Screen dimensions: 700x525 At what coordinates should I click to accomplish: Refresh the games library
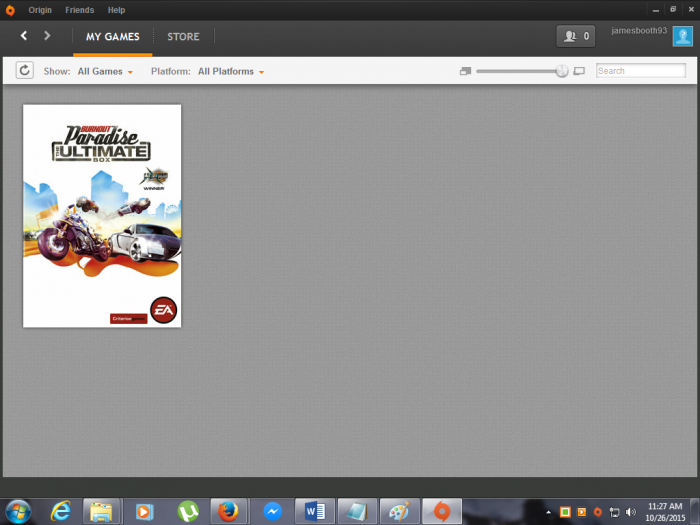pos(25,70)
